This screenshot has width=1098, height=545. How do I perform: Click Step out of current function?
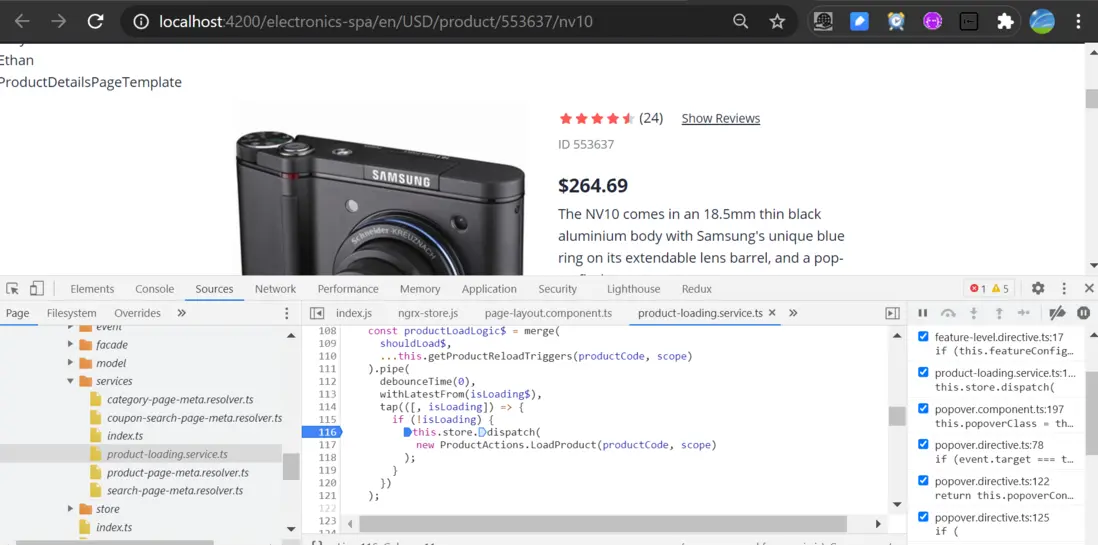click(x=999, y=313)
